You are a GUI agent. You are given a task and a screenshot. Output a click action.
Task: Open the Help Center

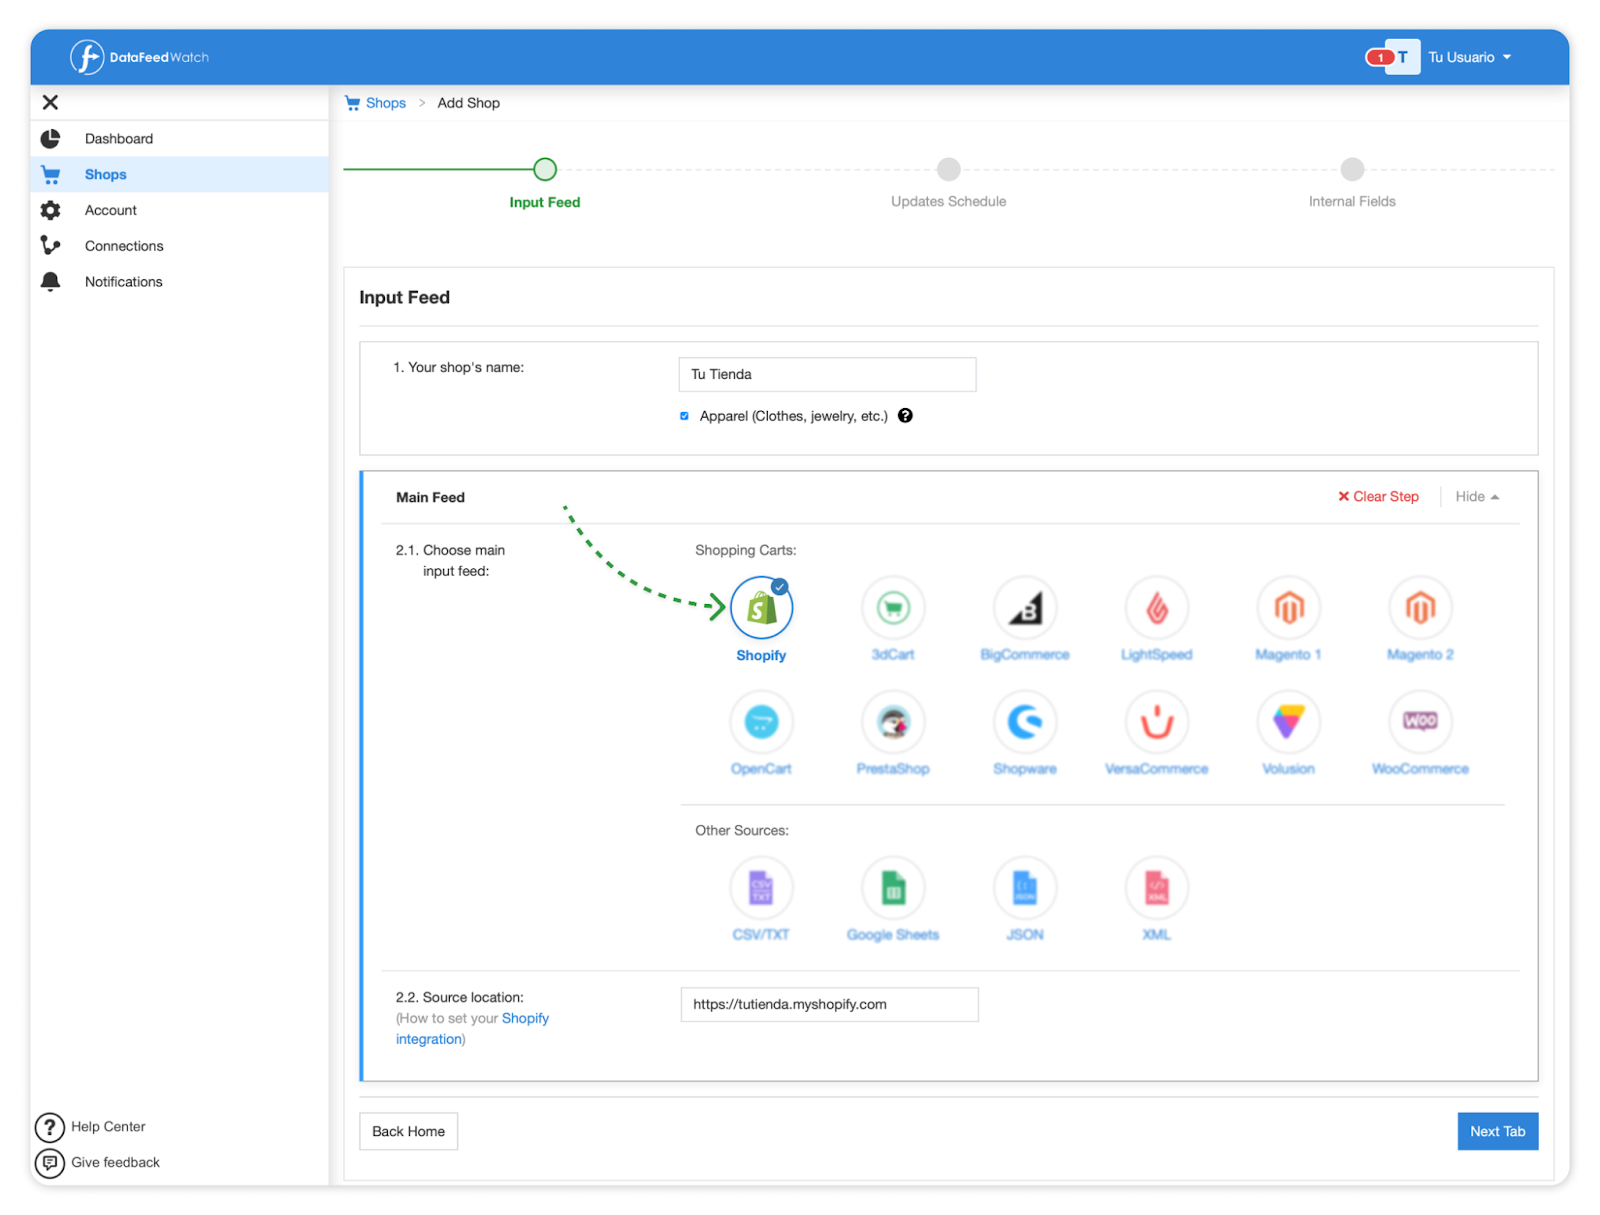91,1127
